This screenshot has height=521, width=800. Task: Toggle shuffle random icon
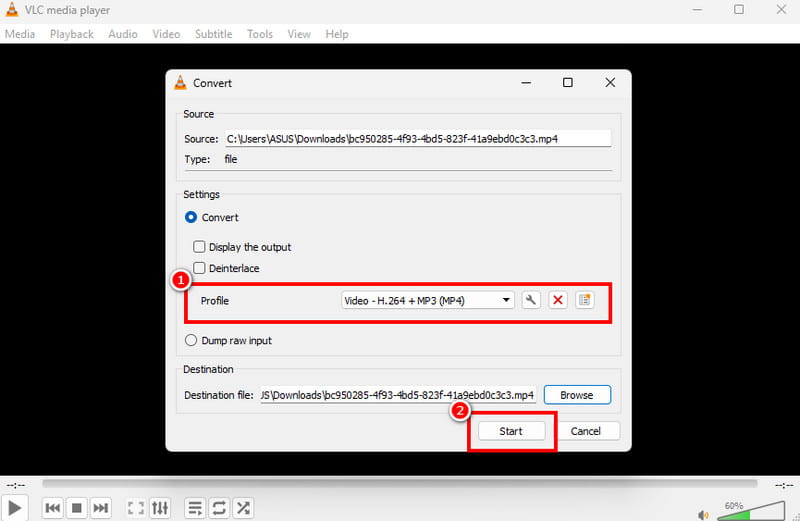(x=243, y=508)
